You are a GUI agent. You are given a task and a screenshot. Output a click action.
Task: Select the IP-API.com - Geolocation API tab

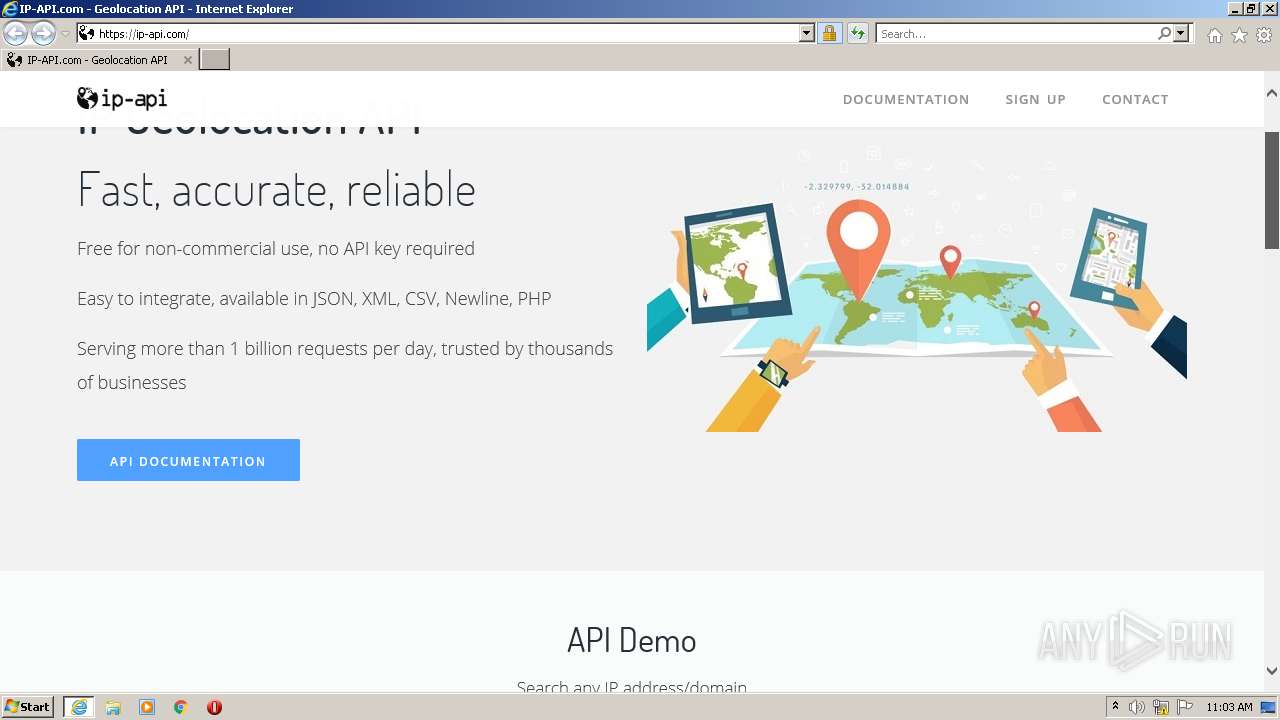click(x=97, y=60)
